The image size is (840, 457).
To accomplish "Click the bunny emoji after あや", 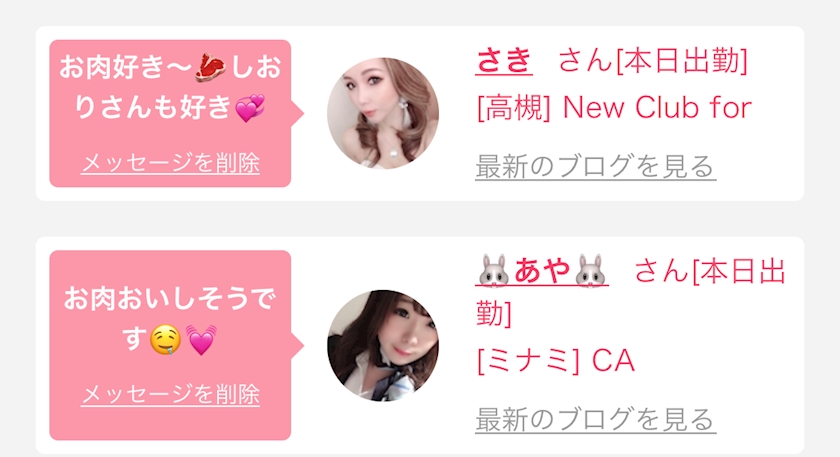I will point(590,270).
